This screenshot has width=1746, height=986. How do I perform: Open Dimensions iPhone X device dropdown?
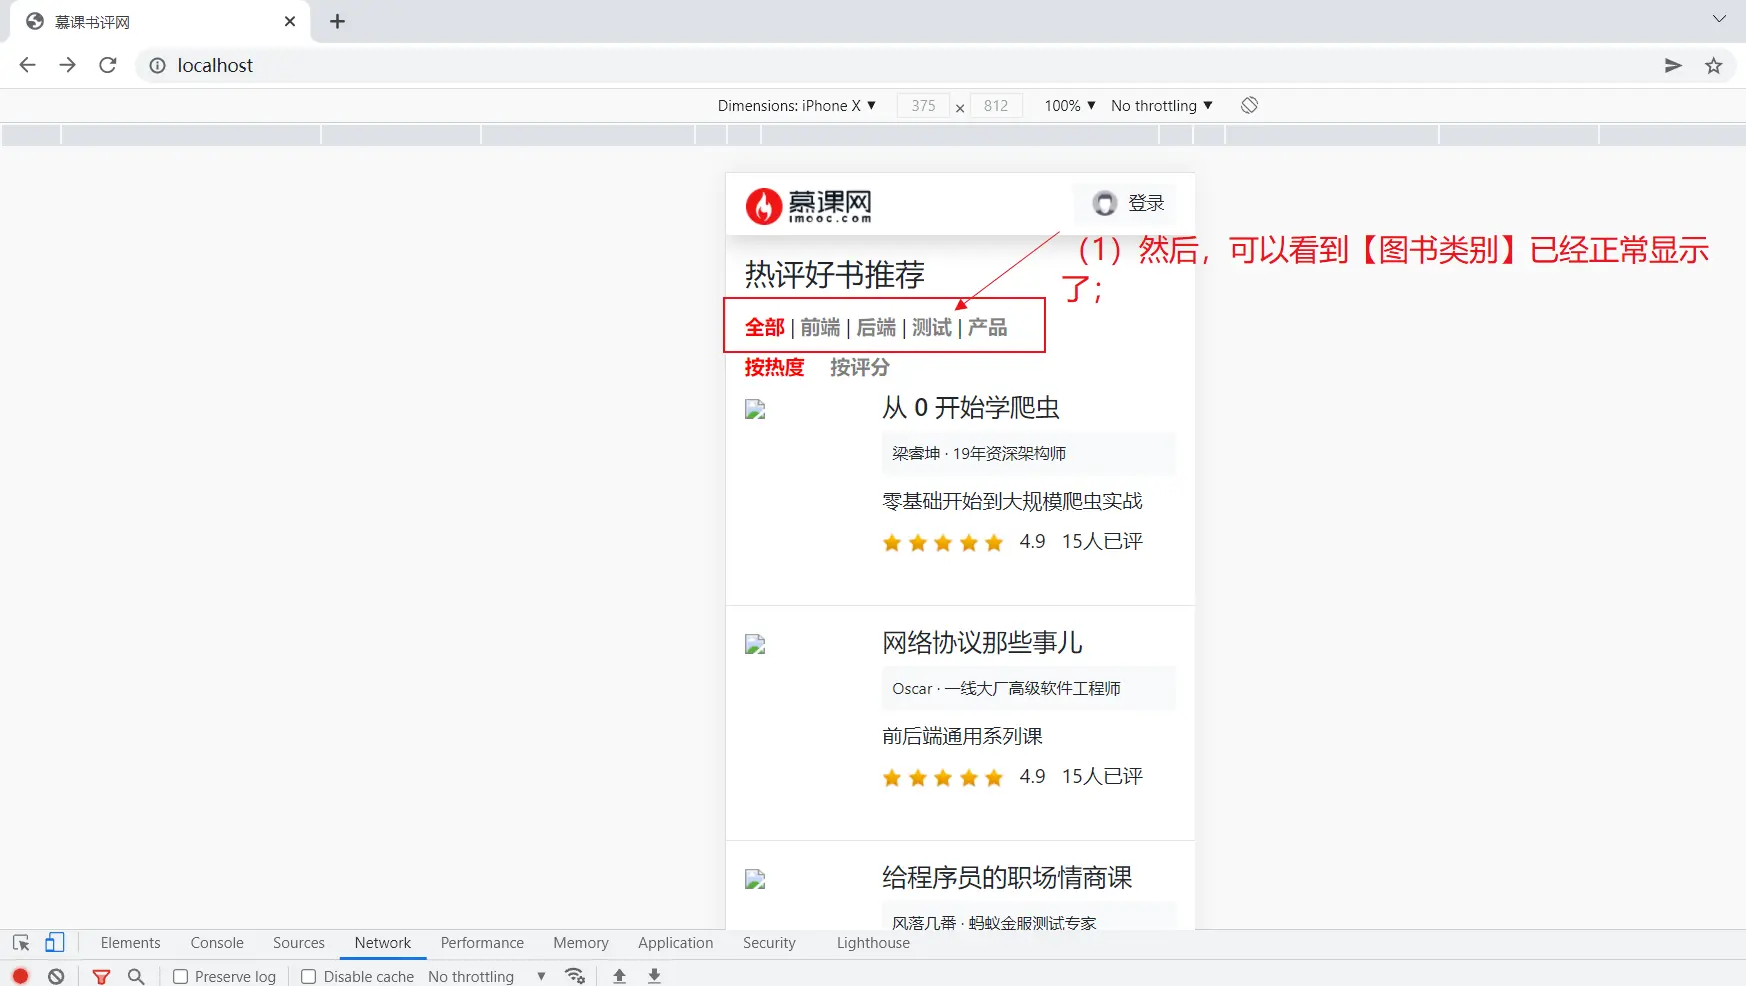[x=796, y=105]
